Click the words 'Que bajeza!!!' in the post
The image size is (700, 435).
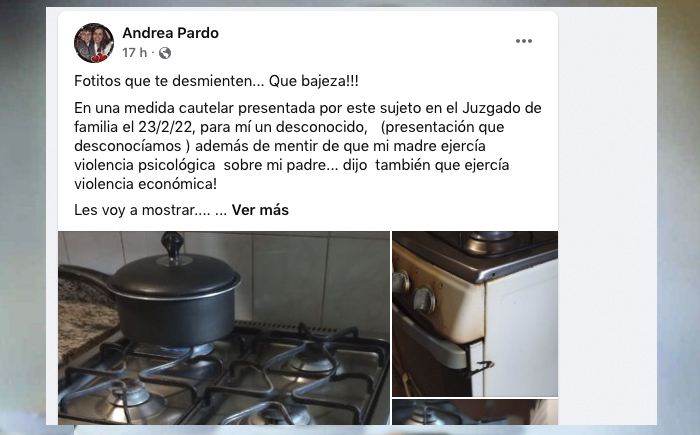coord(313,81)
